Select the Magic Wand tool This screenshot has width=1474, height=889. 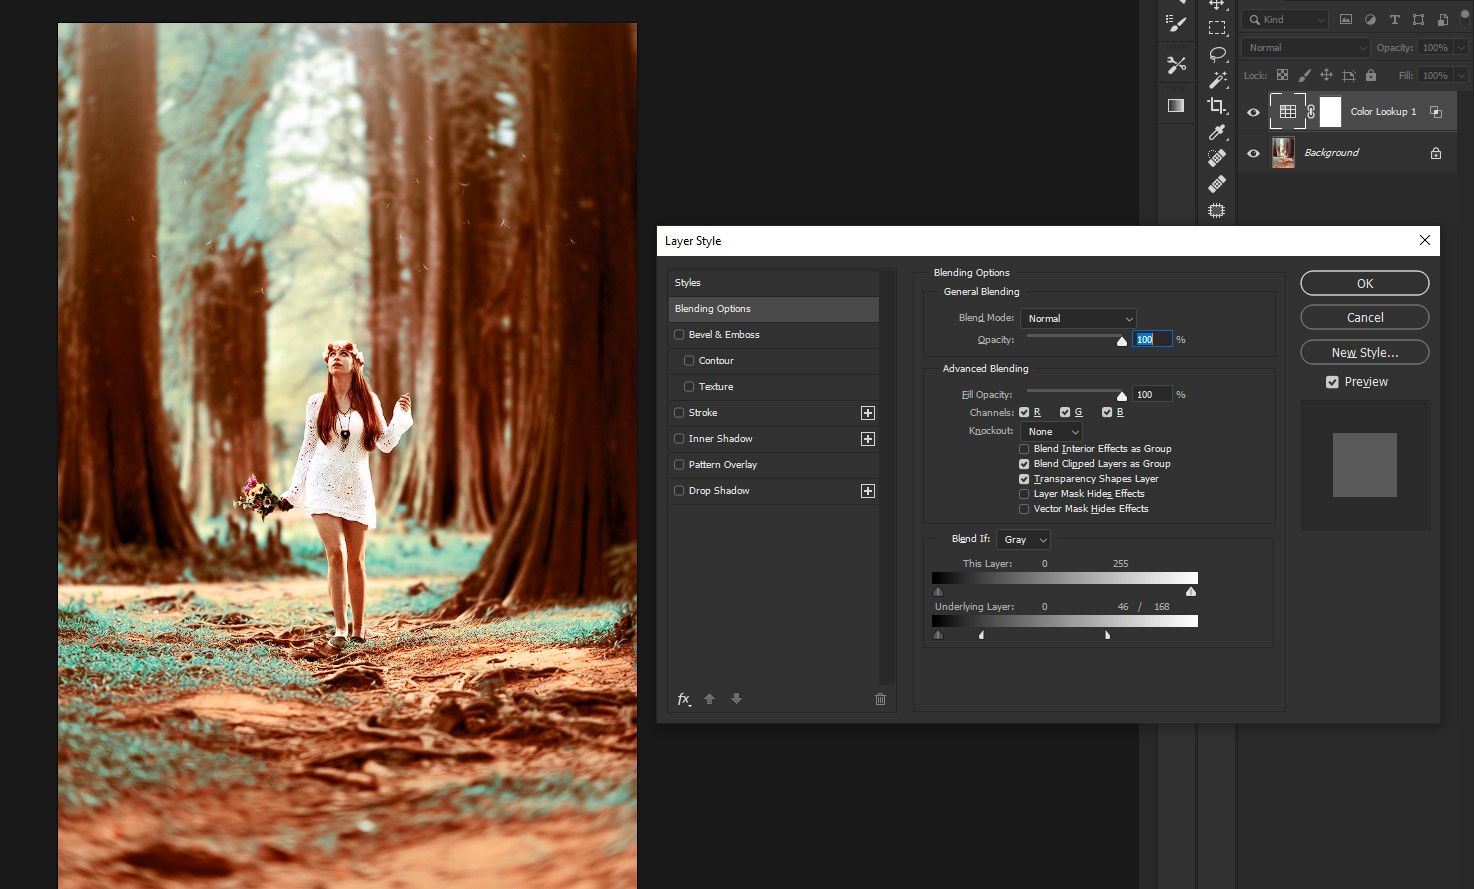1217,80
